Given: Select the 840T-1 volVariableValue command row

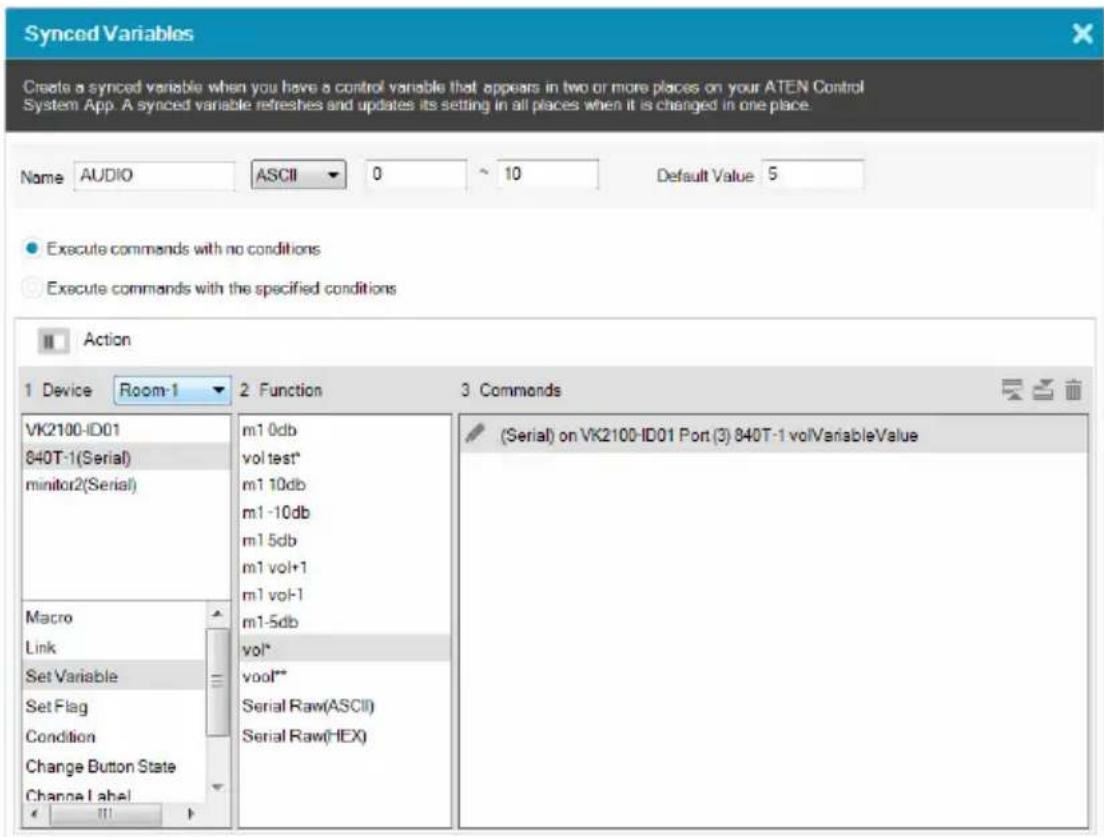Looking at the screenshot, I should coord(773,435).
